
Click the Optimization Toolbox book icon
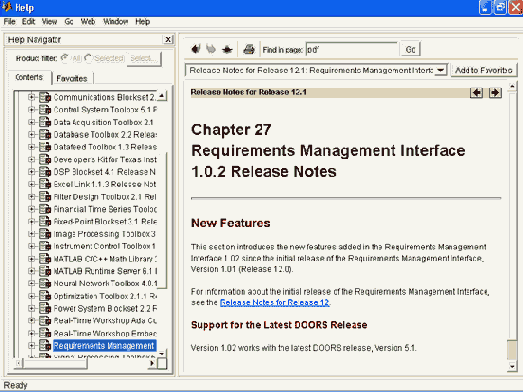(x=45, y=296)
